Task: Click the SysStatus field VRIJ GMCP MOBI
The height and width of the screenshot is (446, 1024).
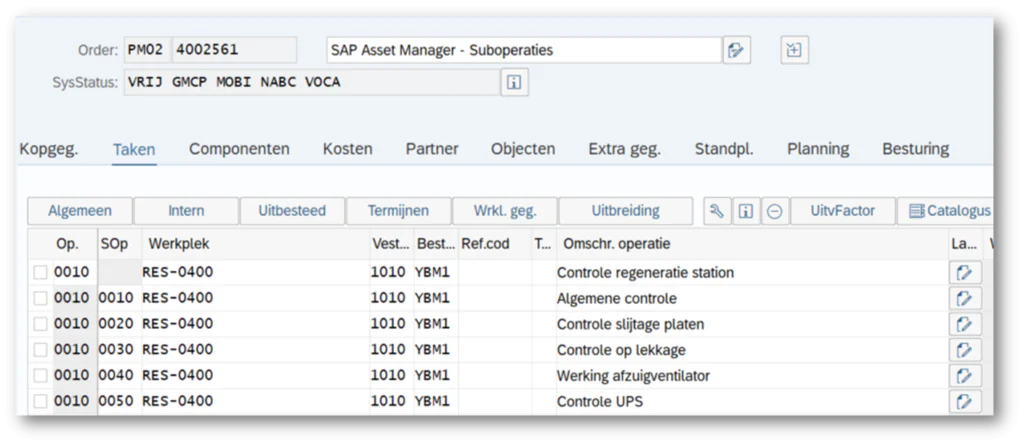Action: tap(312, 83)
